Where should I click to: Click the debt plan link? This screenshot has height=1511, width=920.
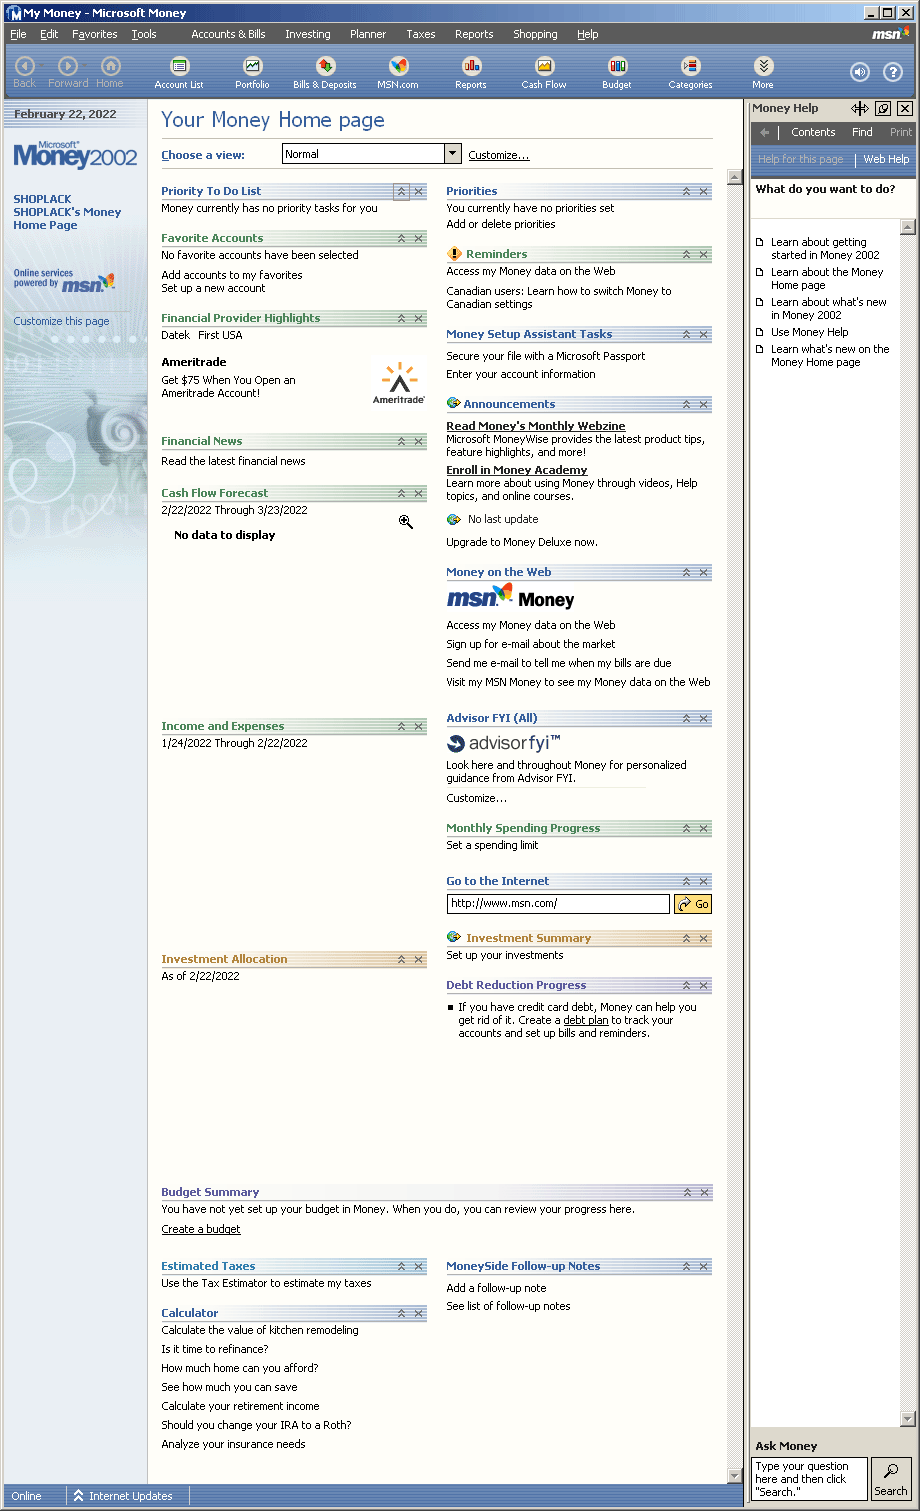pos(586,1020)
